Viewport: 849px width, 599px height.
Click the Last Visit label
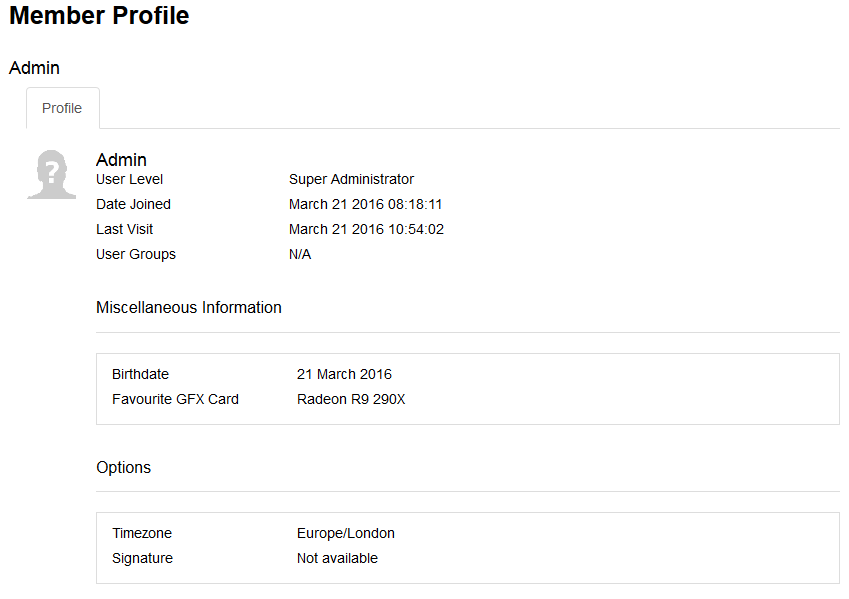click(125, 229)
